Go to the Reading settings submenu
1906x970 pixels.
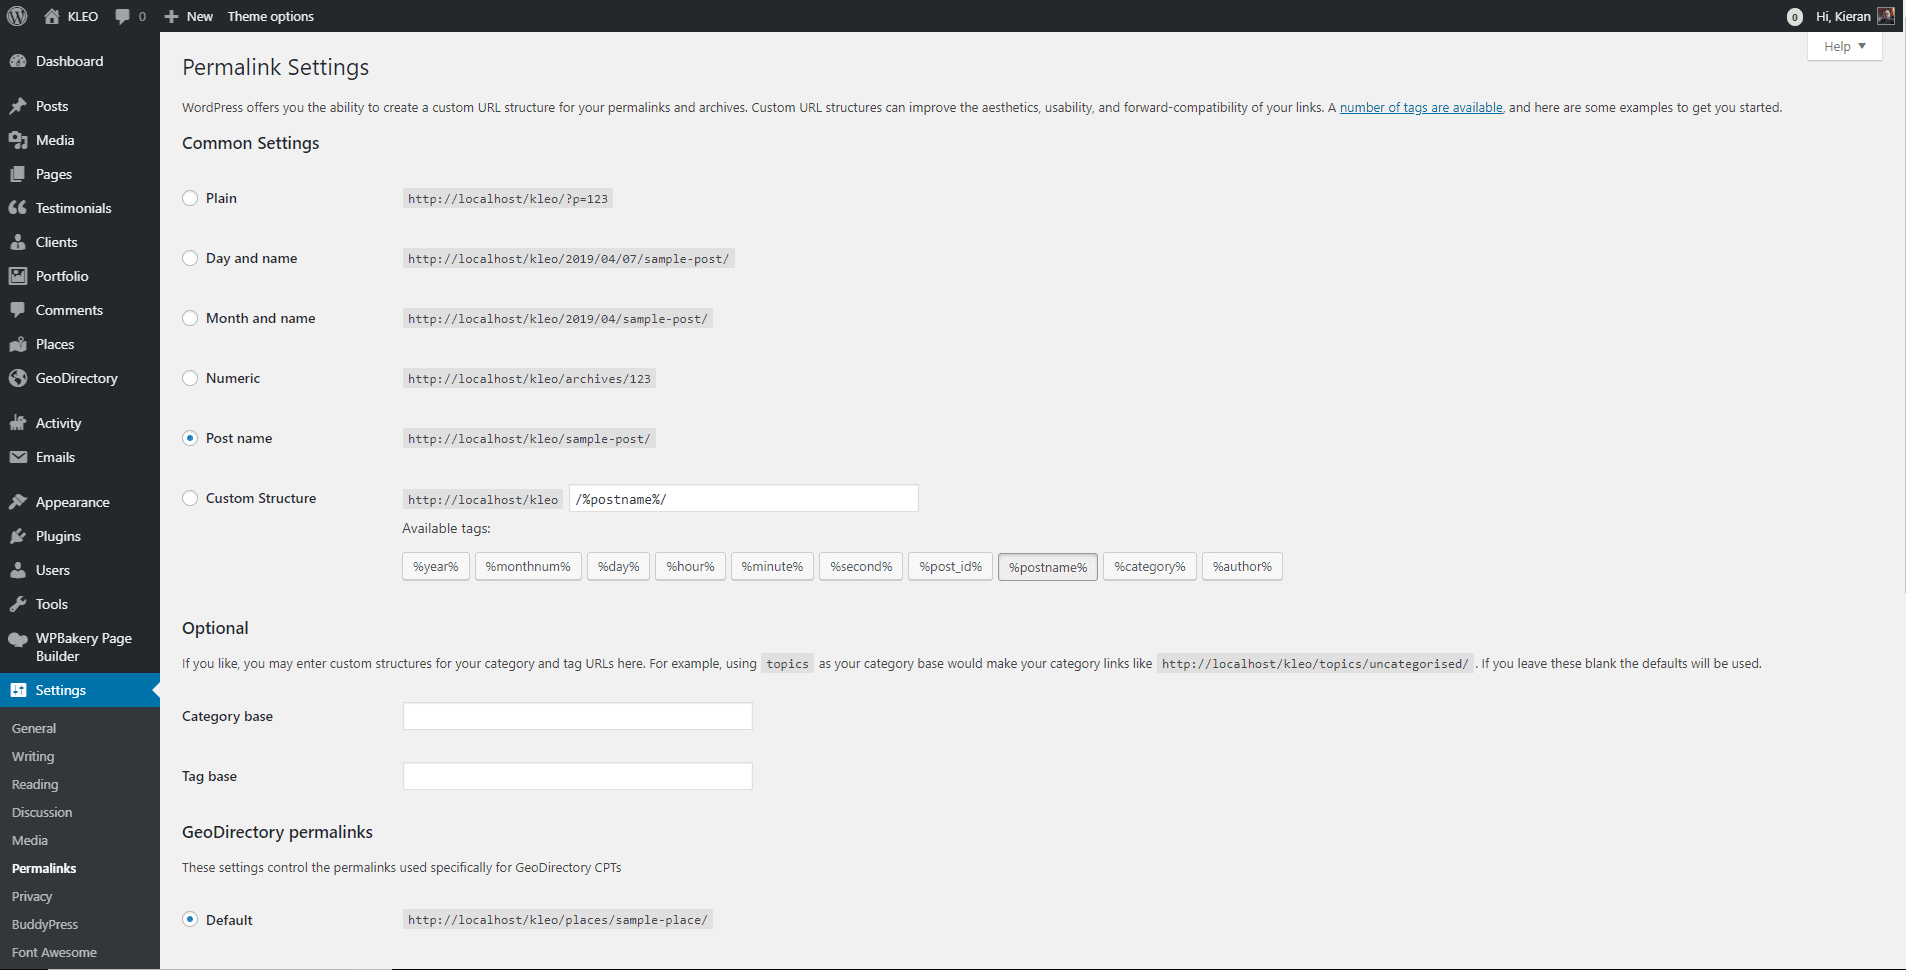coord(35,785)
